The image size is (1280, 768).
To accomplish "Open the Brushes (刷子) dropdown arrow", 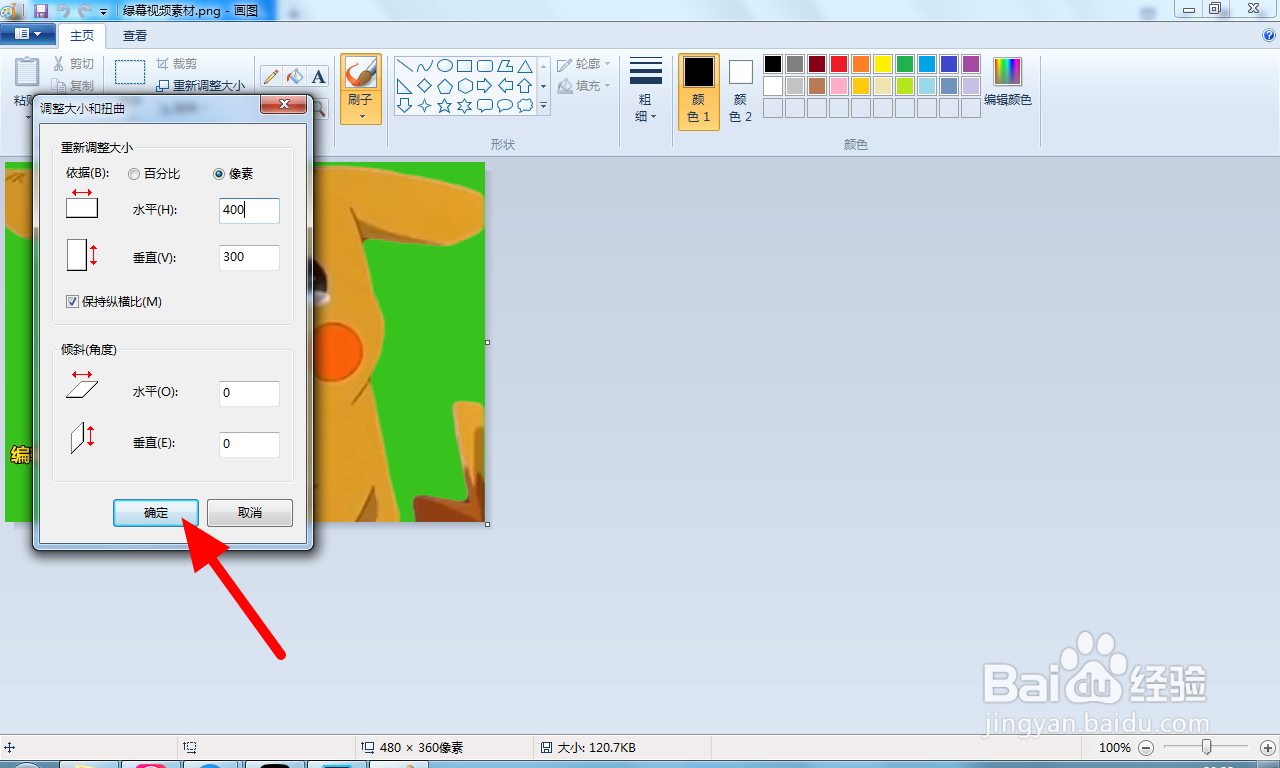I will click(x=360, y=116).
